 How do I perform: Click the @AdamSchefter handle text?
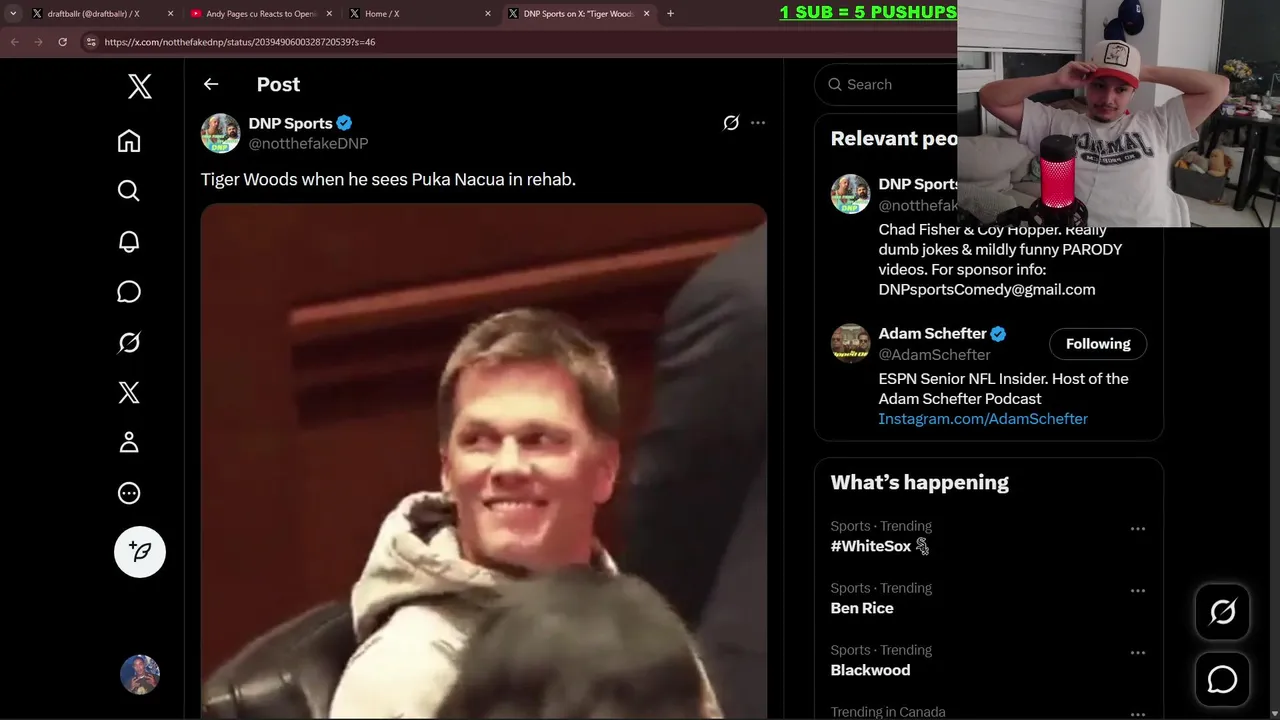[935, 355]
